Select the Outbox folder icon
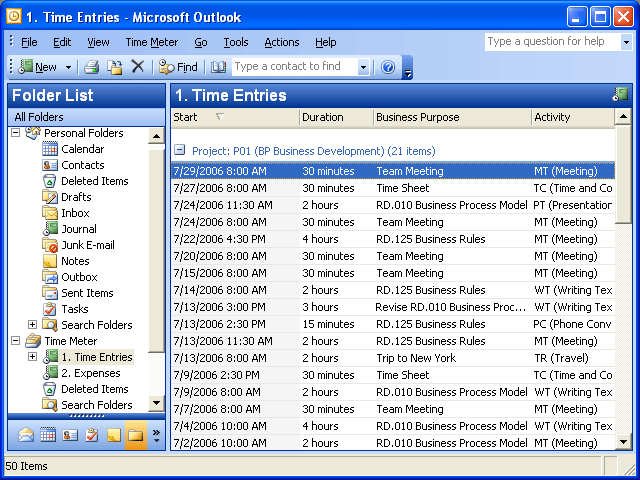 point(50,277)
